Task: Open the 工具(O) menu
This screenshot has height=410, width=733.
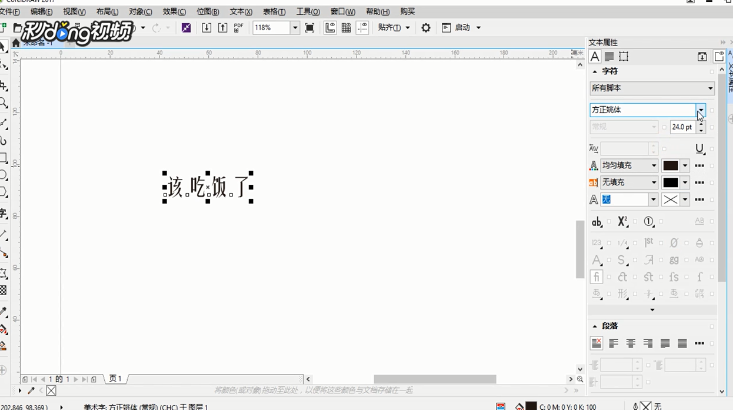Action: click(x=308, y=11)
